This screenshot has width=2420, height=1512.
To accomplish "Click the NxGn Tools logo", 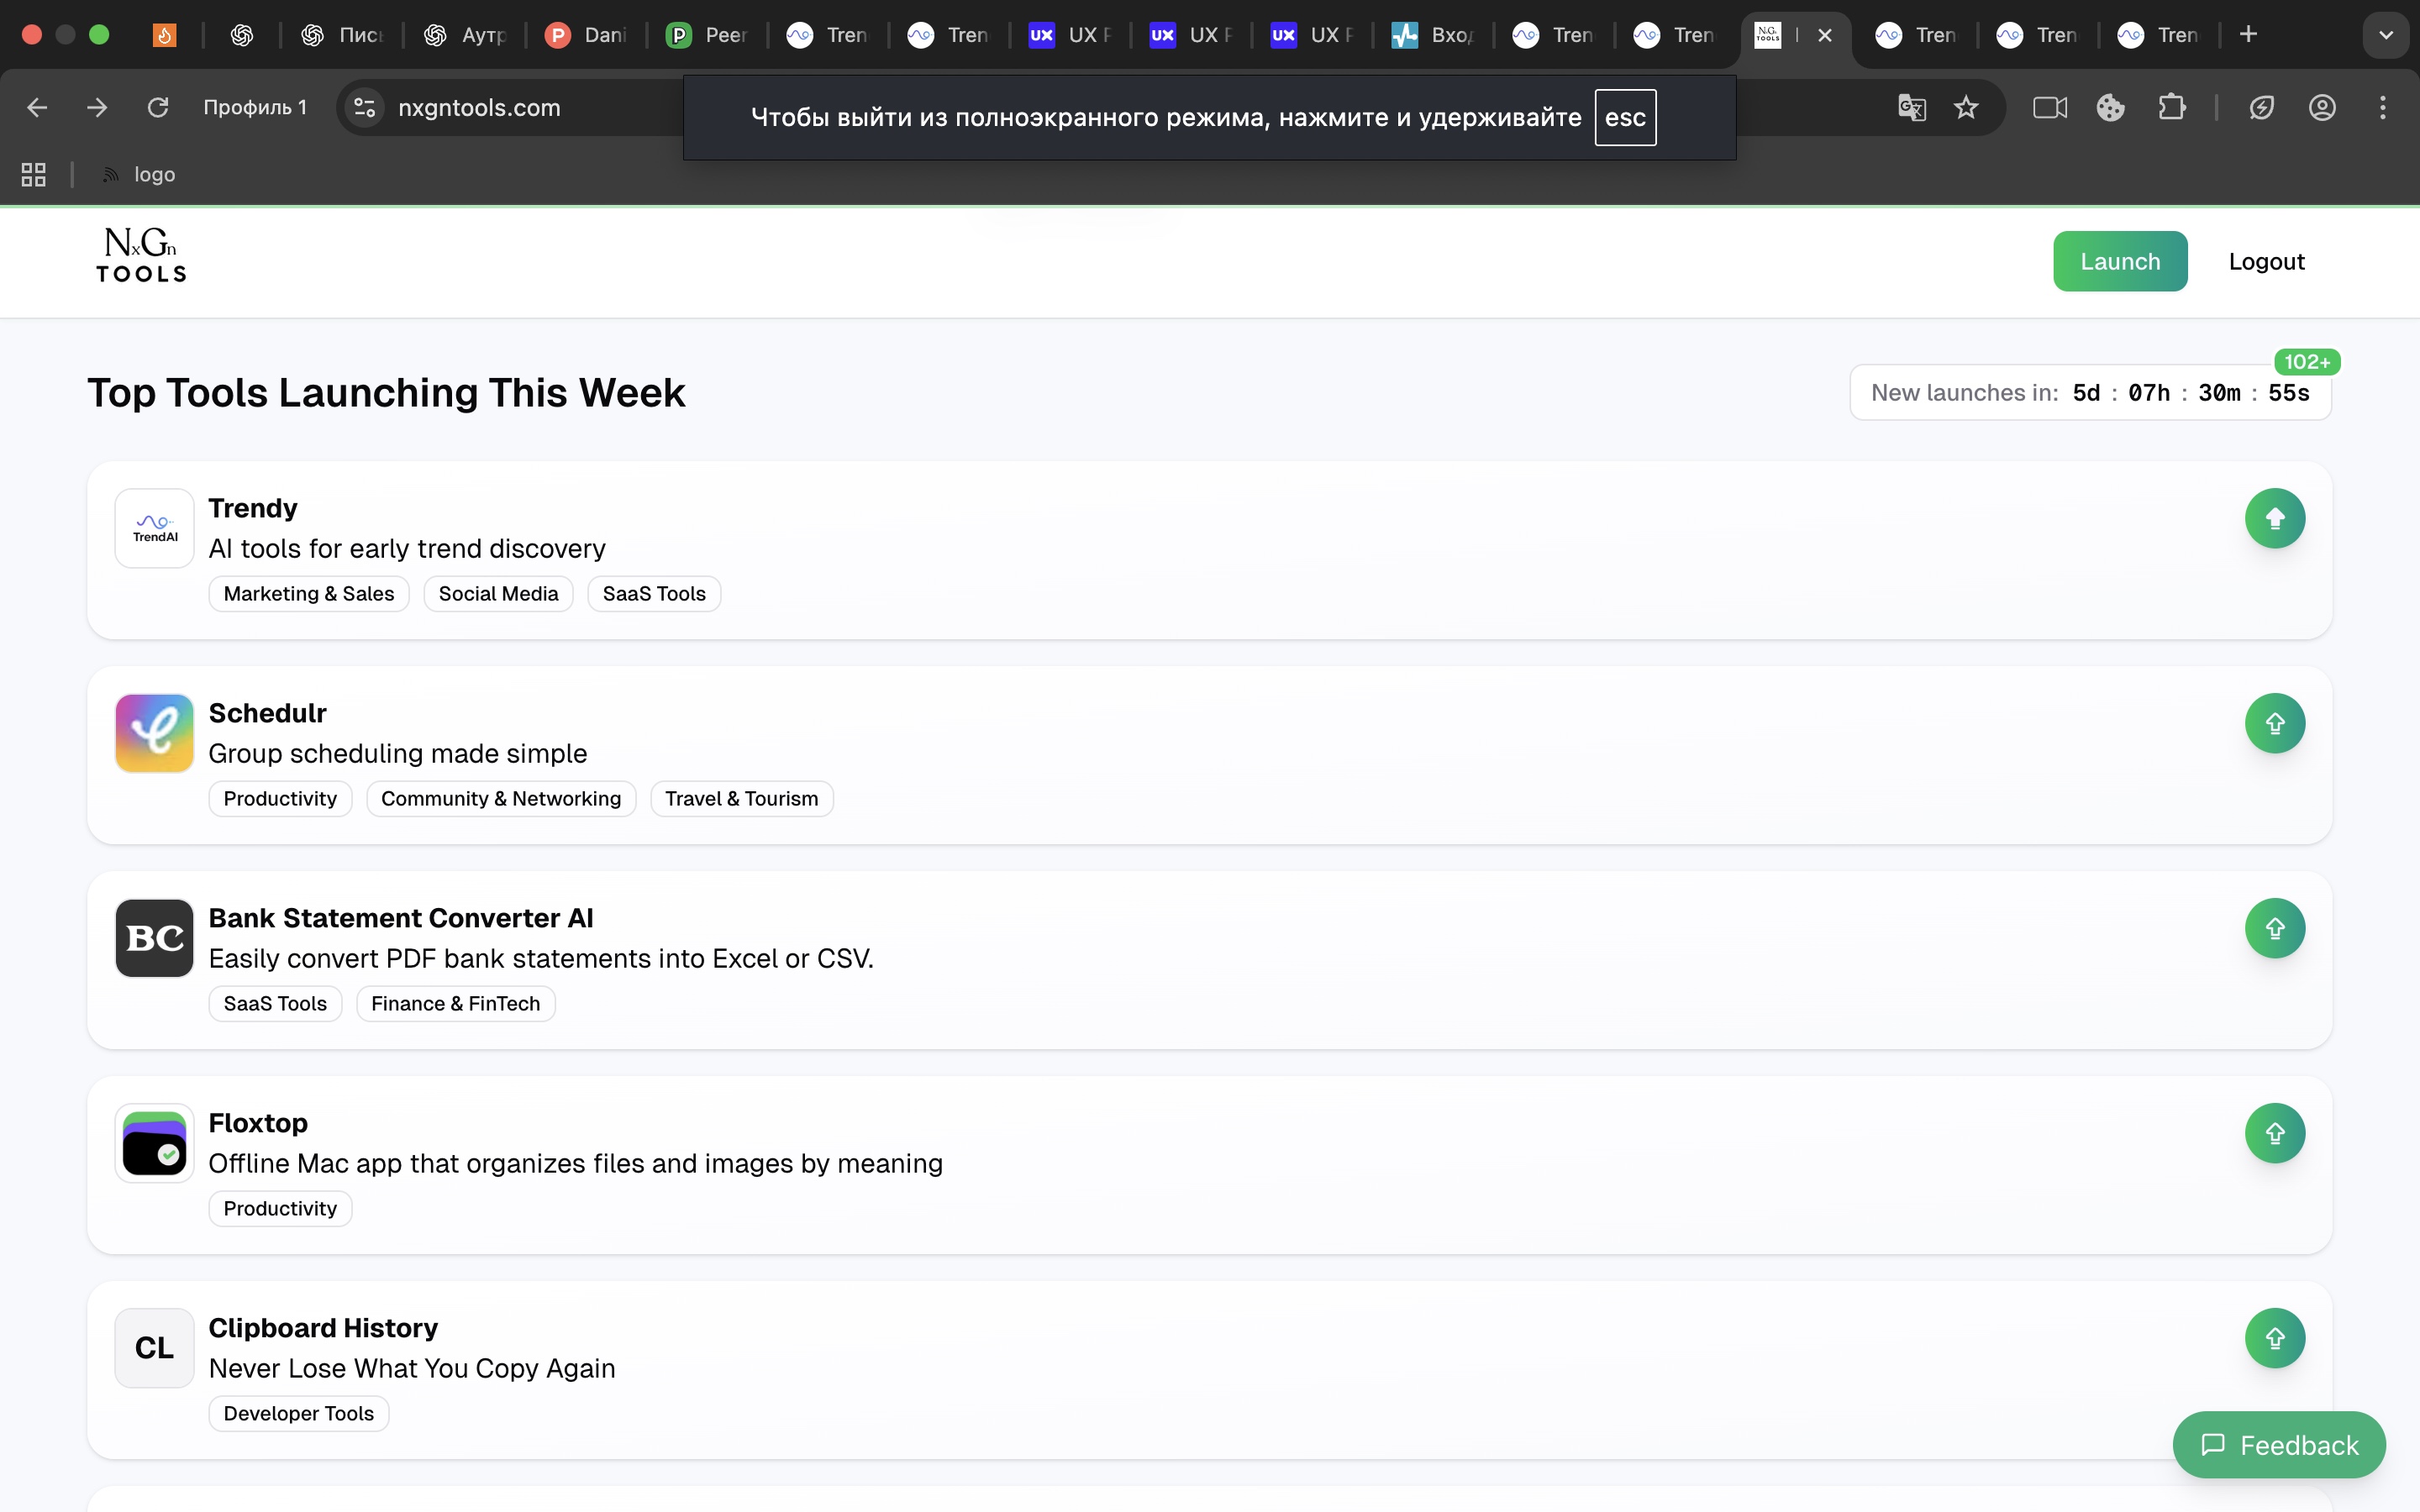I will (141, 255).
